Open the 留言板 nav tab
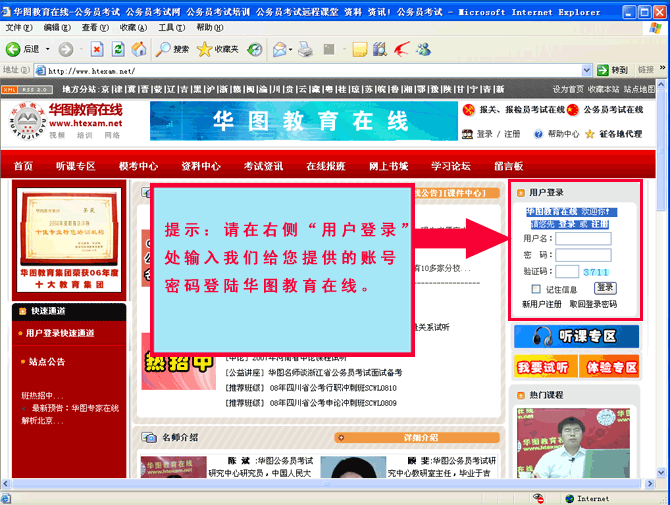The width and height of the screenshot is (670, 505). tap(508, 166)
